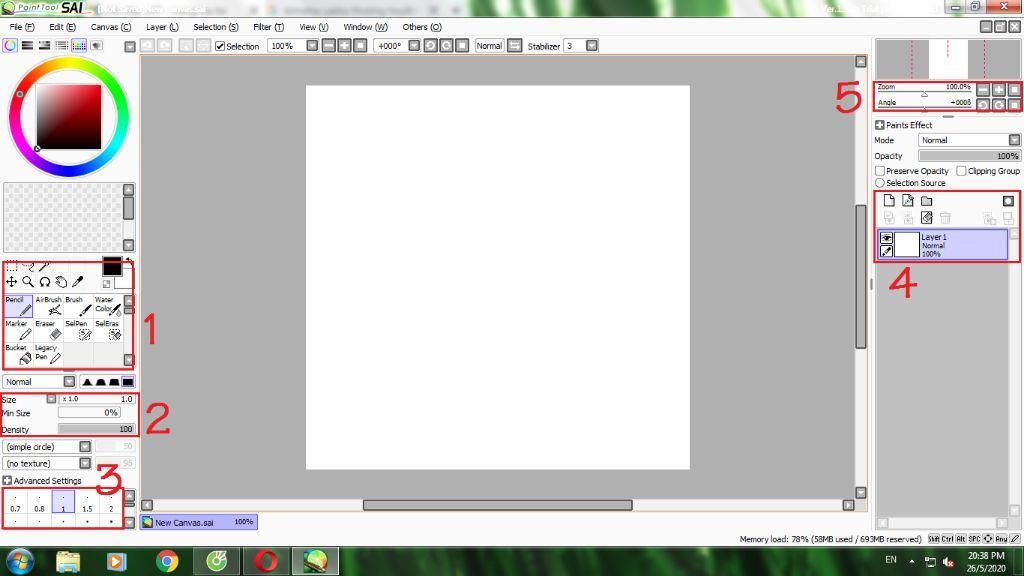
Task: Select the 1.5 brush size preset
Action: [87, 503]
